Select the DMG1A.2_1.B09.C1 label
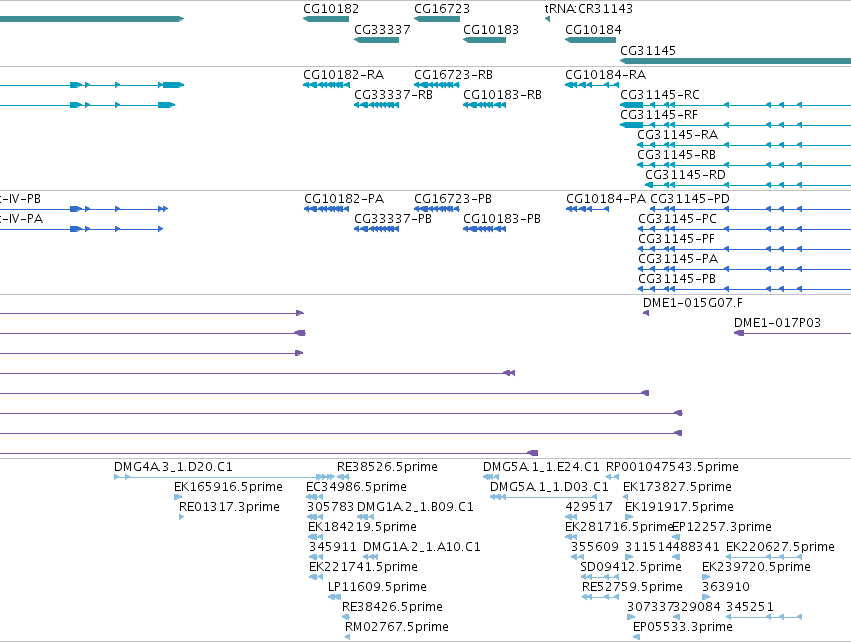This screenshot has width=851, height=642. [415, 507]
